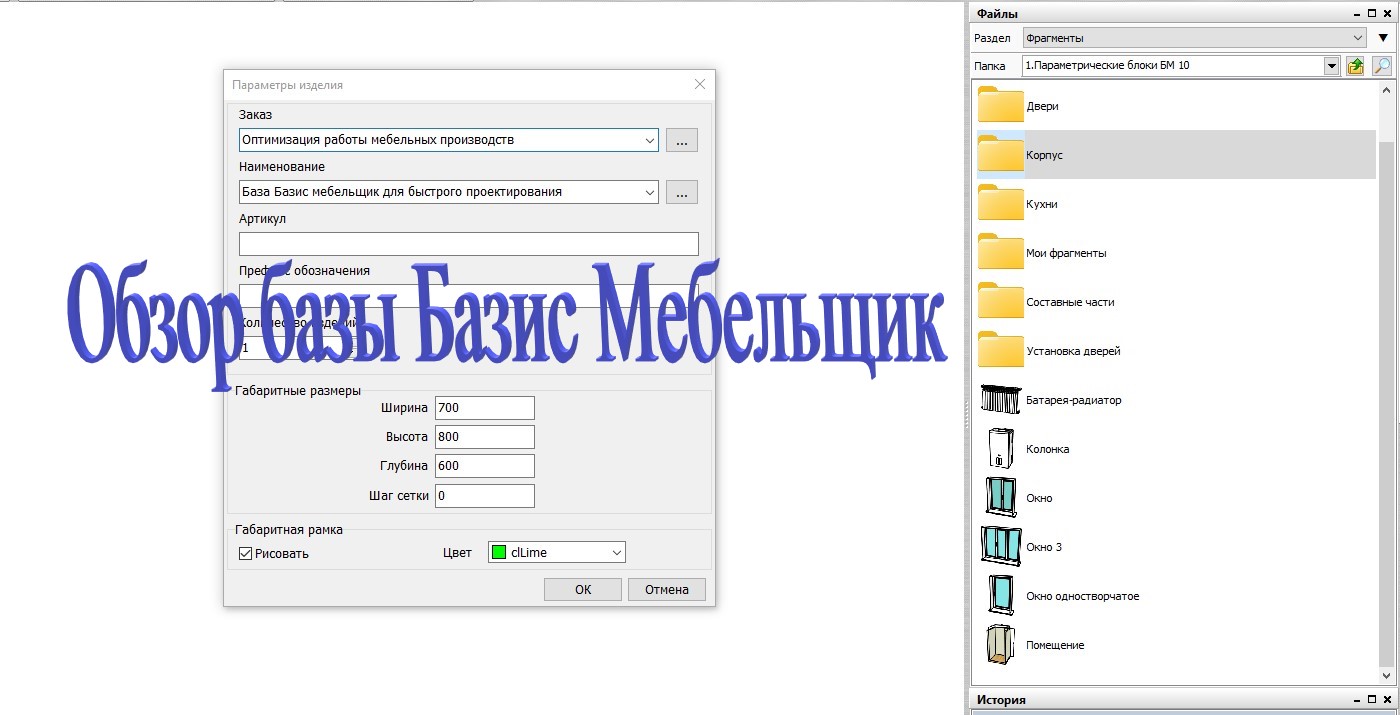The height and width of the screenshot is (715, 1400).
Task: Minimize the История panel
Action: [x=1357, y=700]
